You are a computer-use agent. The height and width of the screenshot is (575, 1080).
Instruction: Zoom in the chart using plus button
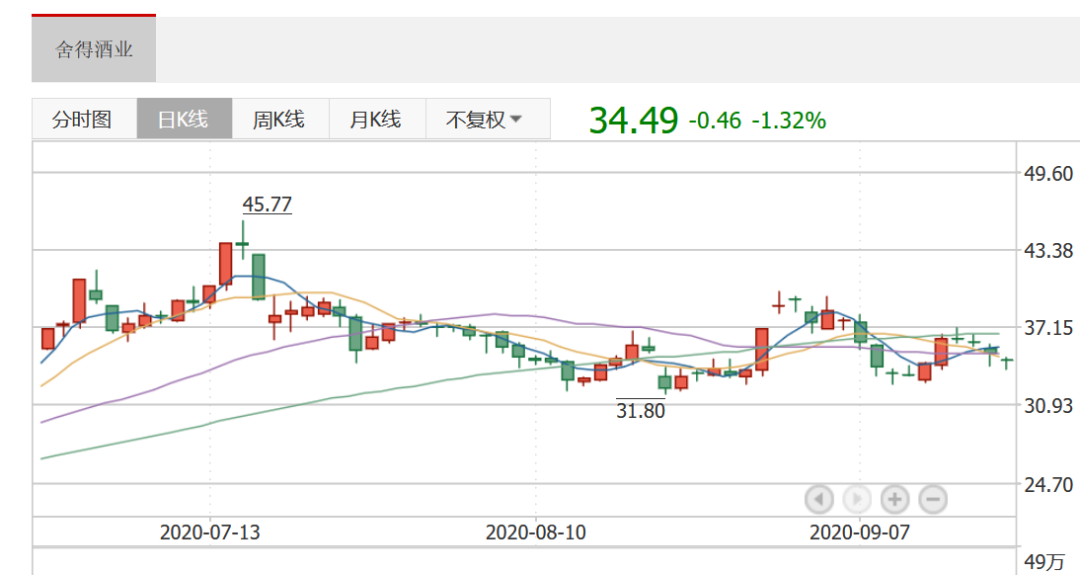[895, 499]
